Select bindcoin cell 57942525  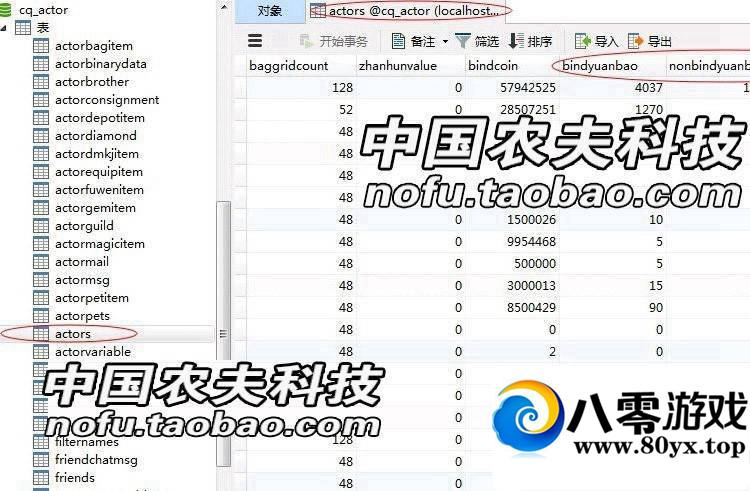click(512, 87)
